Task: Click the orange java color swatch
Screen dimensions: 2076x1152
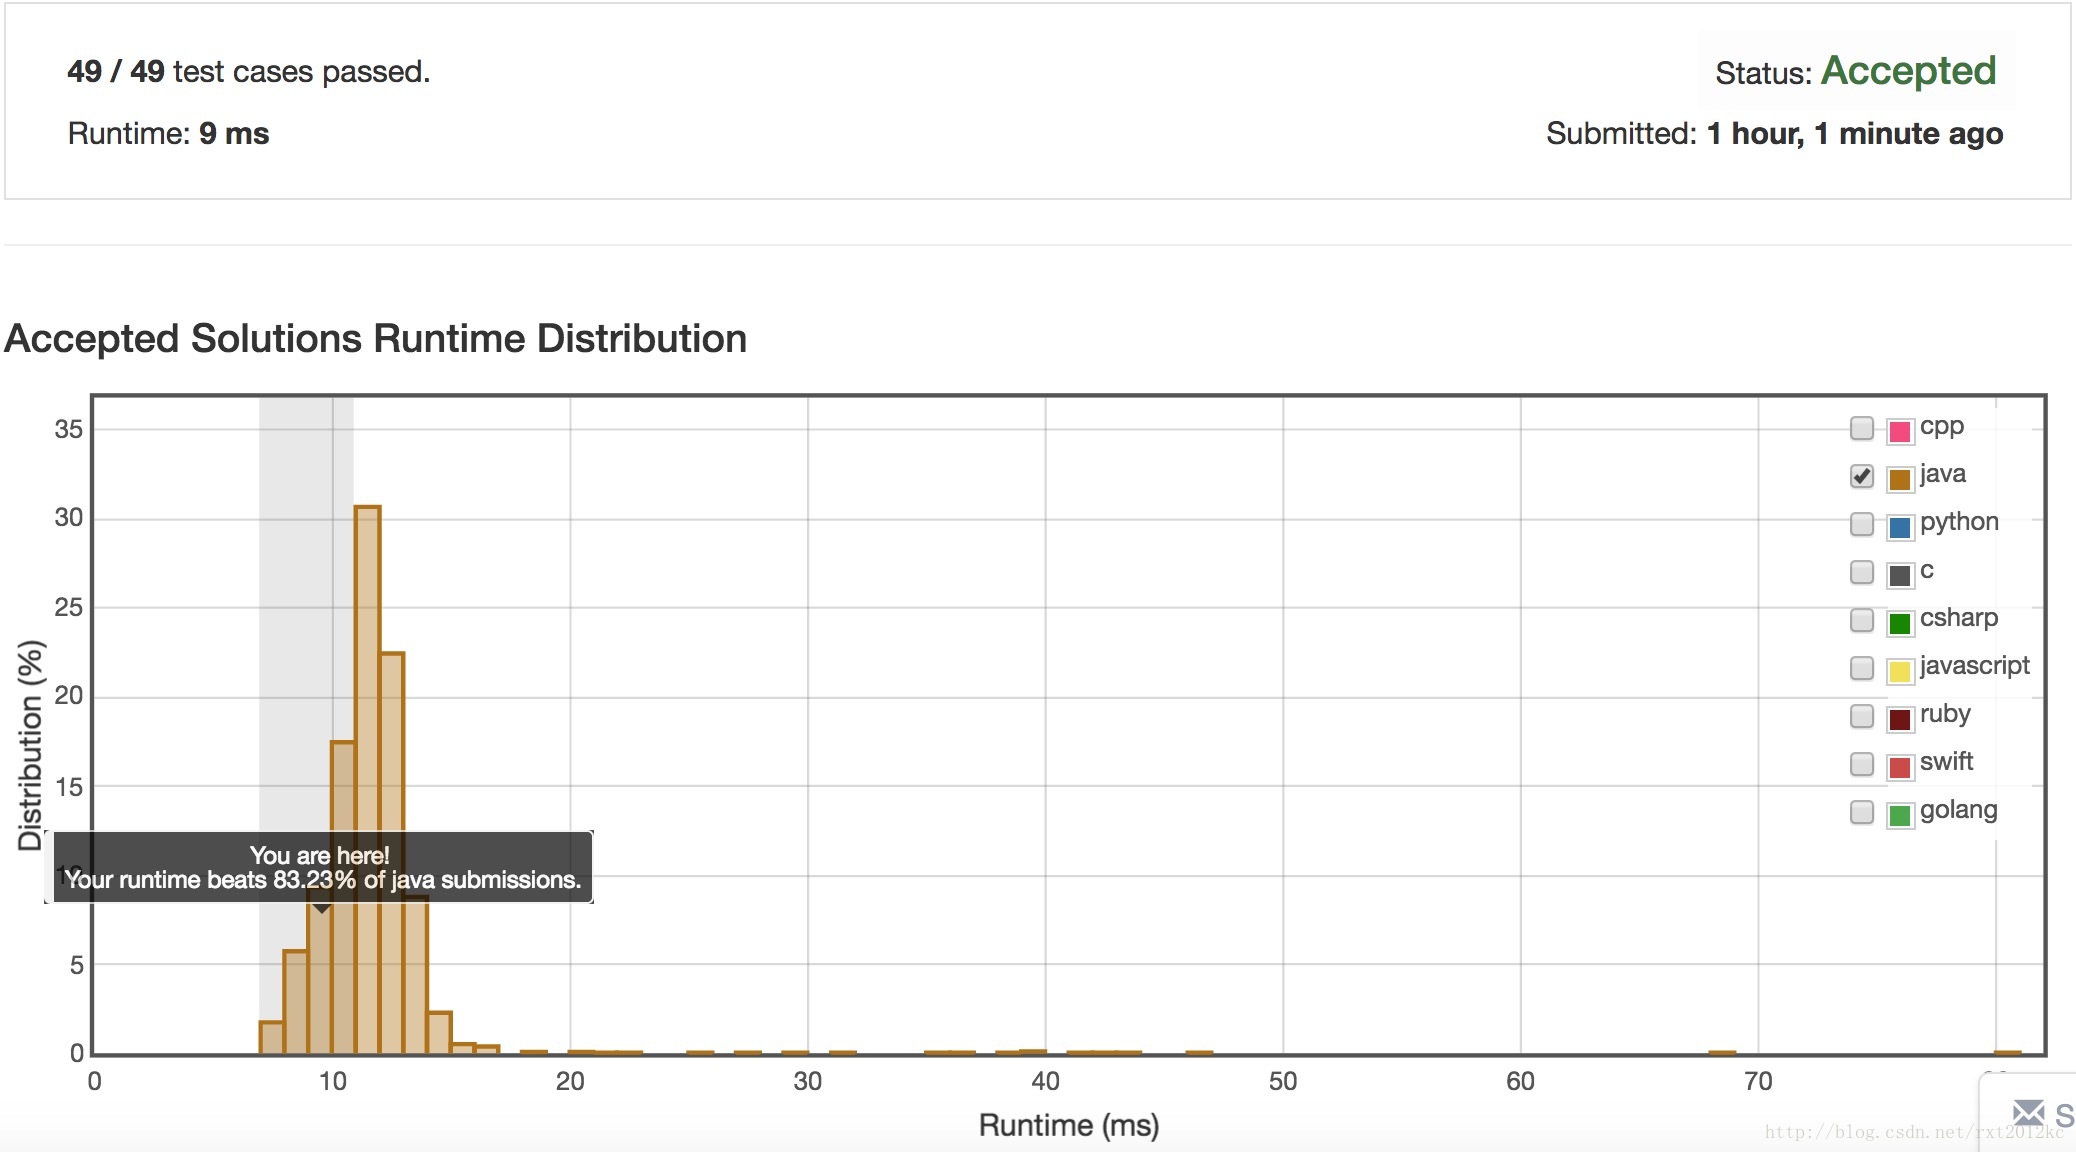Action: pyautogui.click(x=1900, y=479)
